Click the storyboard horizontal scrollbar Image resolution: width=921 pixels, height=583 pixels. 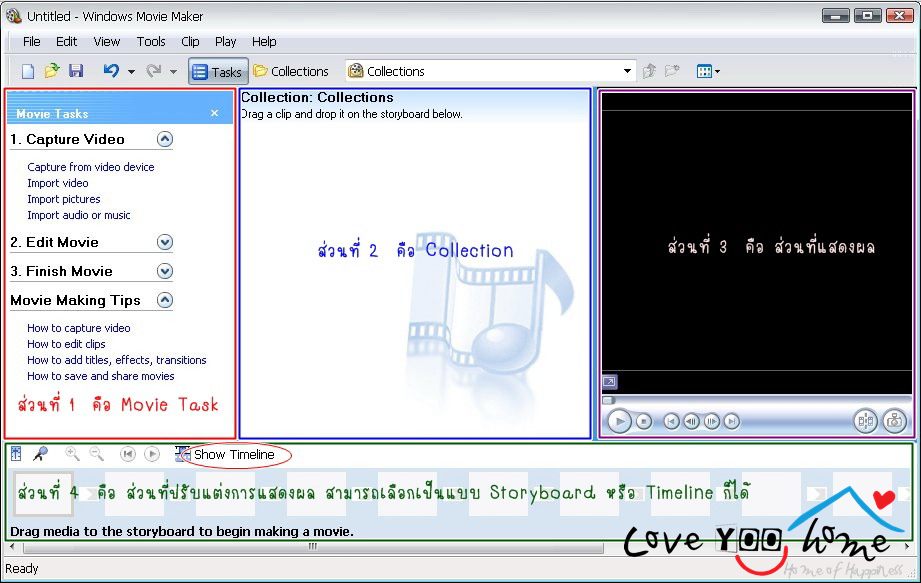(x=312, y=547)
